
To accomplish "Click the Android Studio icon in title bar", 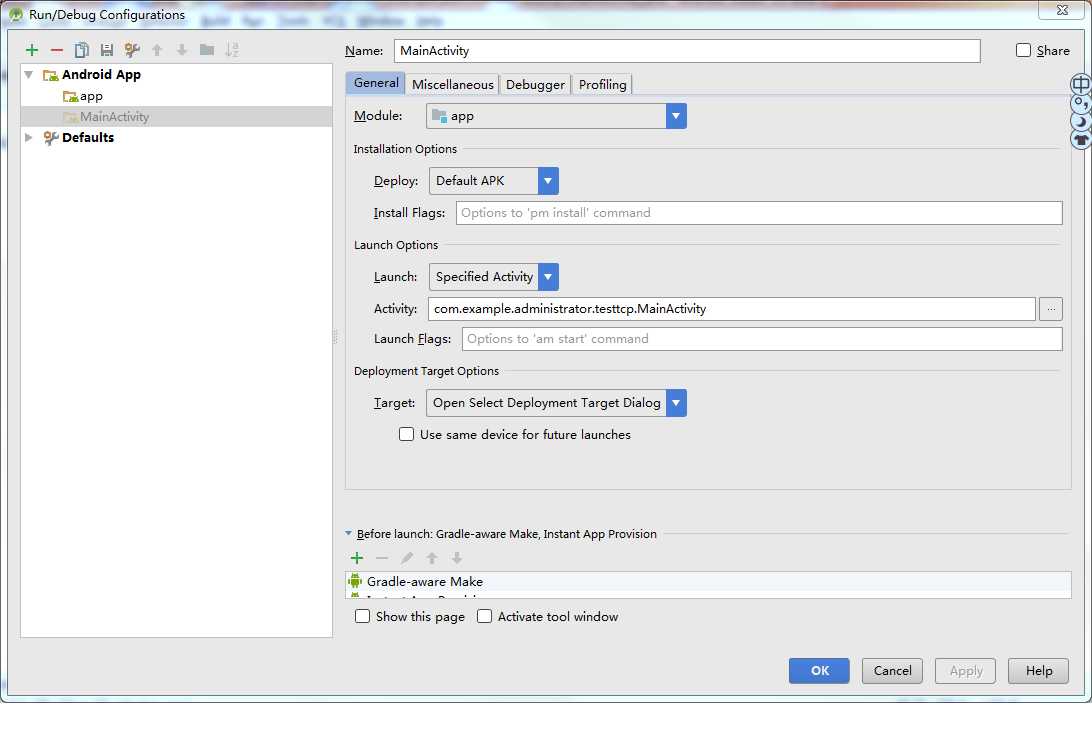I will click(15, 14).
